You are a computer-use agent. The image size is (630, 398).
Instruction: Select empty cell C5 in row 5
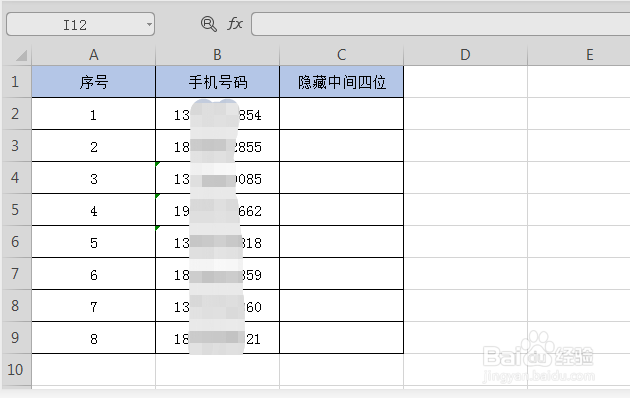tap(342, 210)
